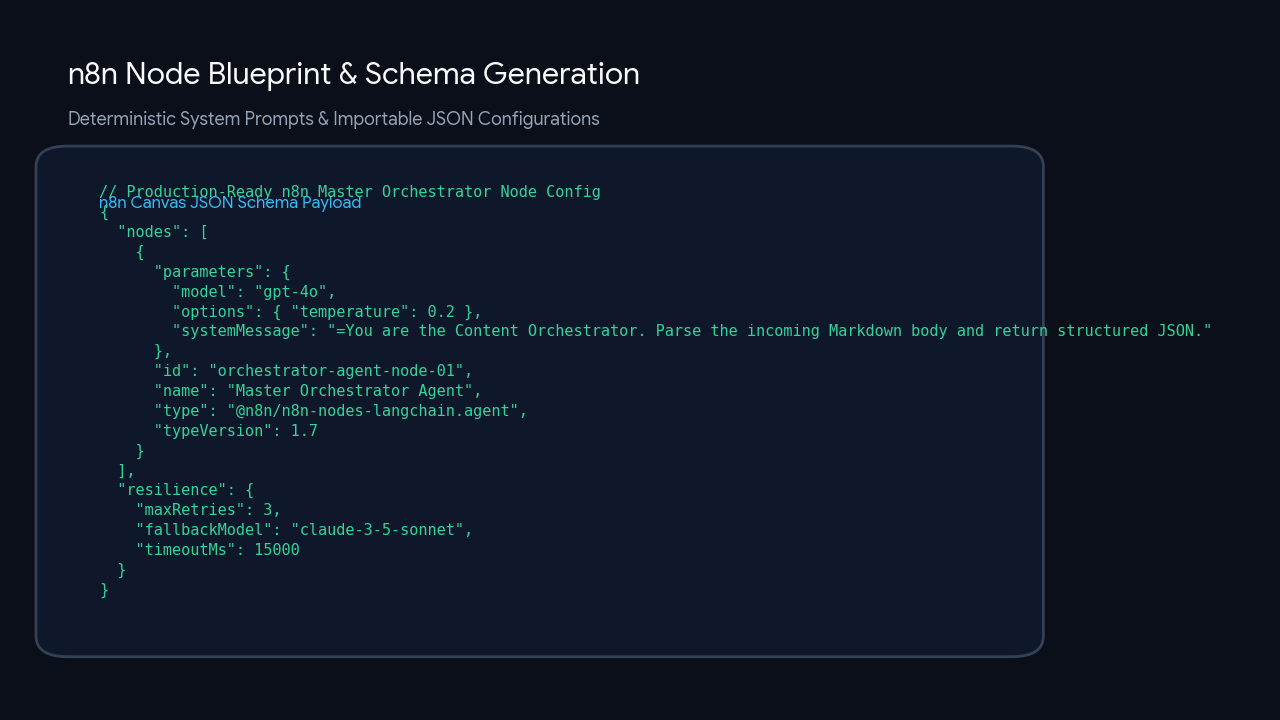
Task: Click the '"resilience": {' line
Action: (186, 490)
